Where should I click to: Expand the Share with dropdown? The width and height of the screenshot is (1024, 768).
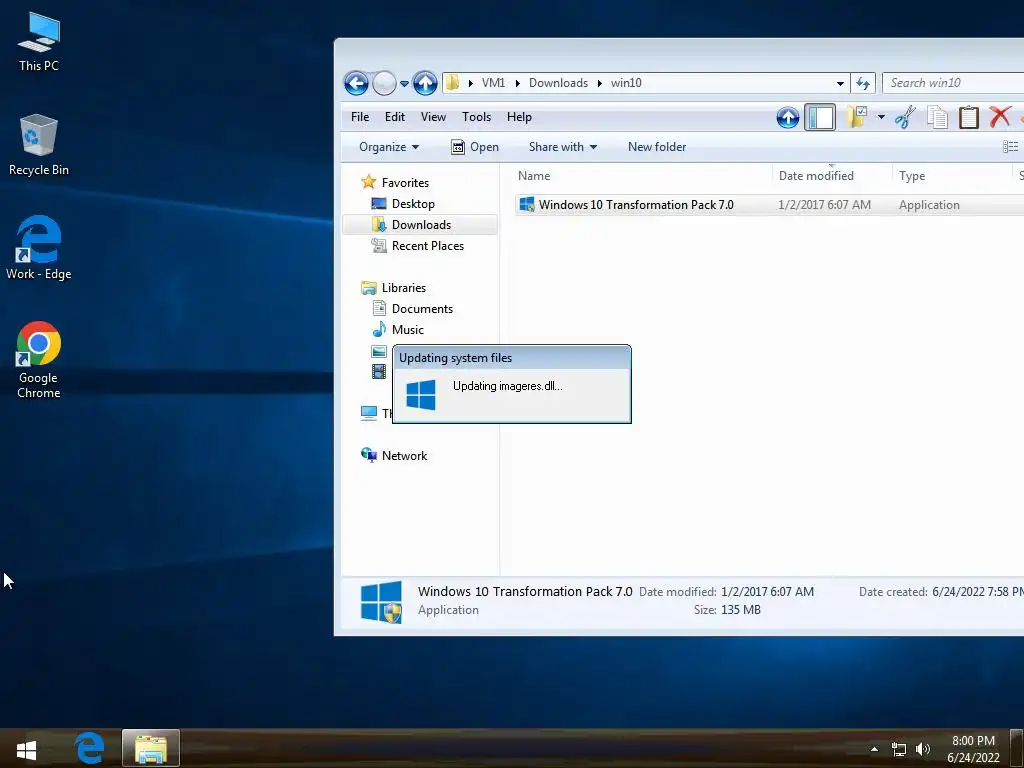pyautogui.click(x=562, y=147)
